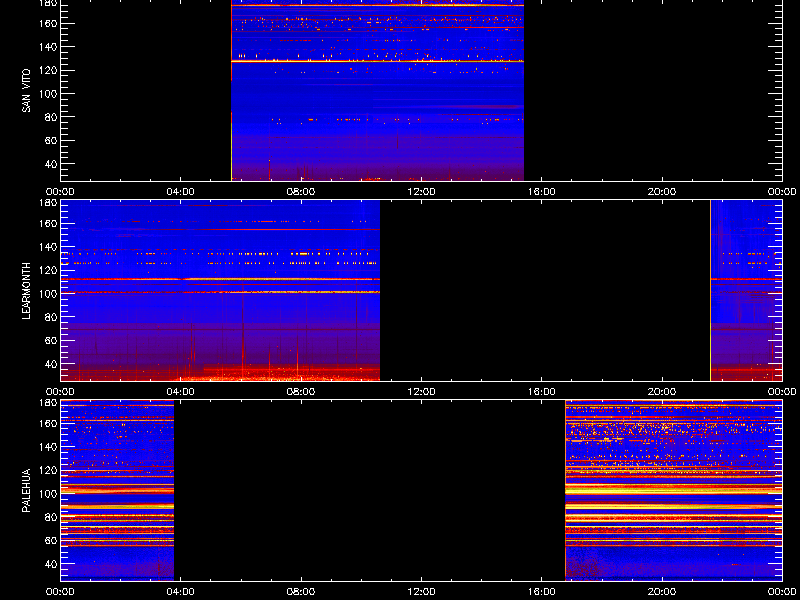Select frequency label 180 on Learmonth axis

[x=49, y=203]
